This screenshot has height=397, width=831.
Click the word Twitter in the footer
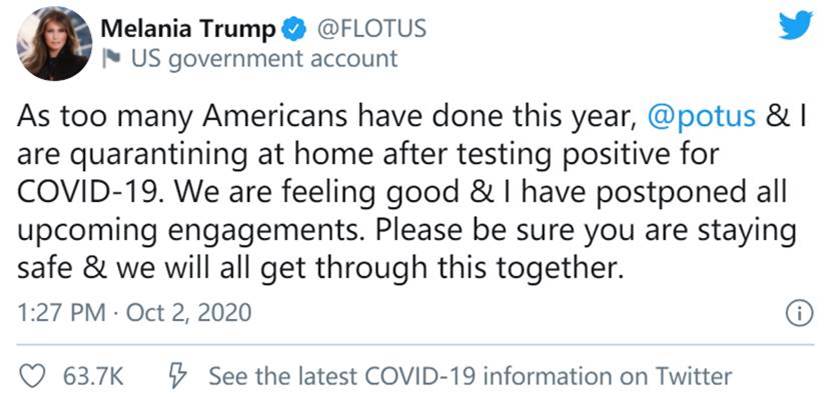pyautogui.click(x=694, y=376)
